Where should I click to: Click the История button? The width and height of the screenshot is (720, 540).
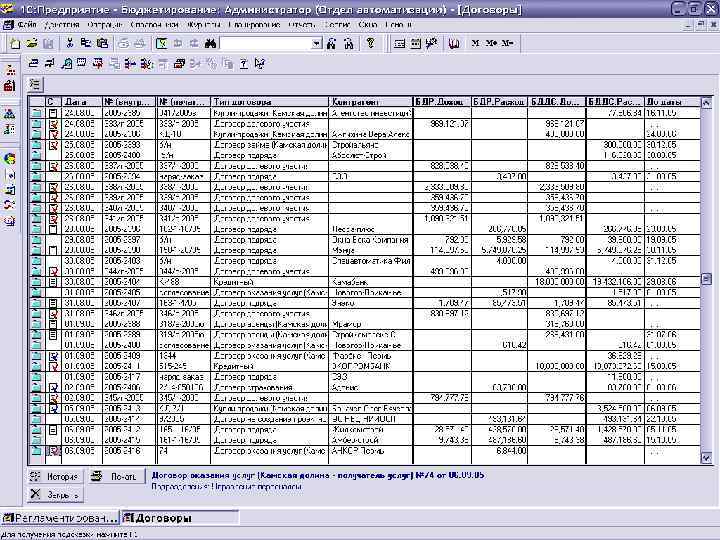(55, 477)
